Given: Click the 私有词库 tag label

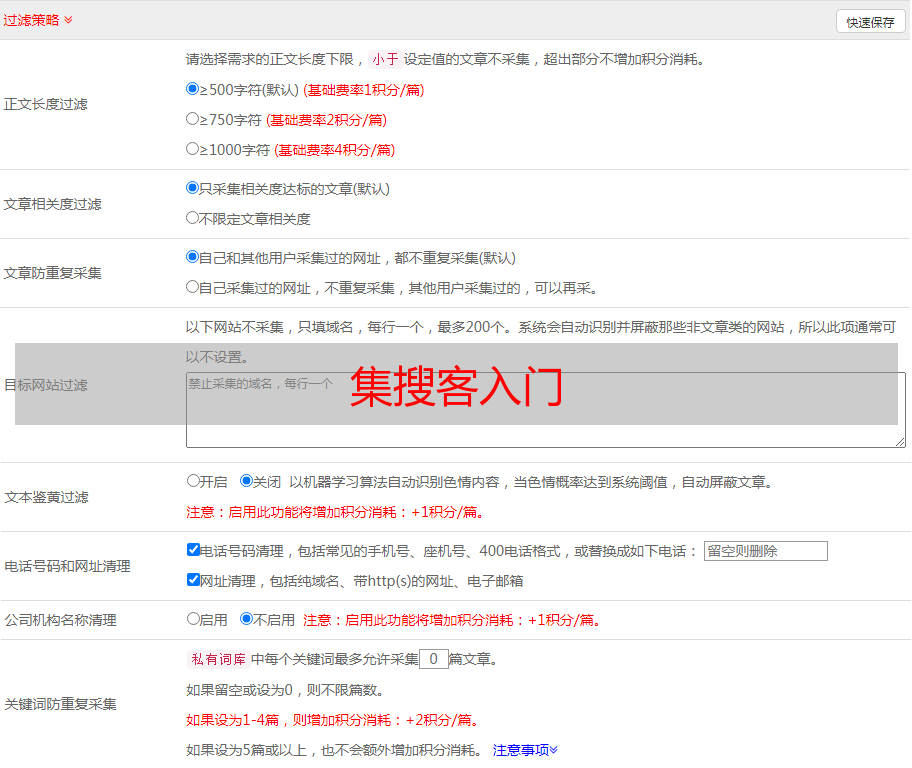Looking at the screenshot, I should click(216, 659).
